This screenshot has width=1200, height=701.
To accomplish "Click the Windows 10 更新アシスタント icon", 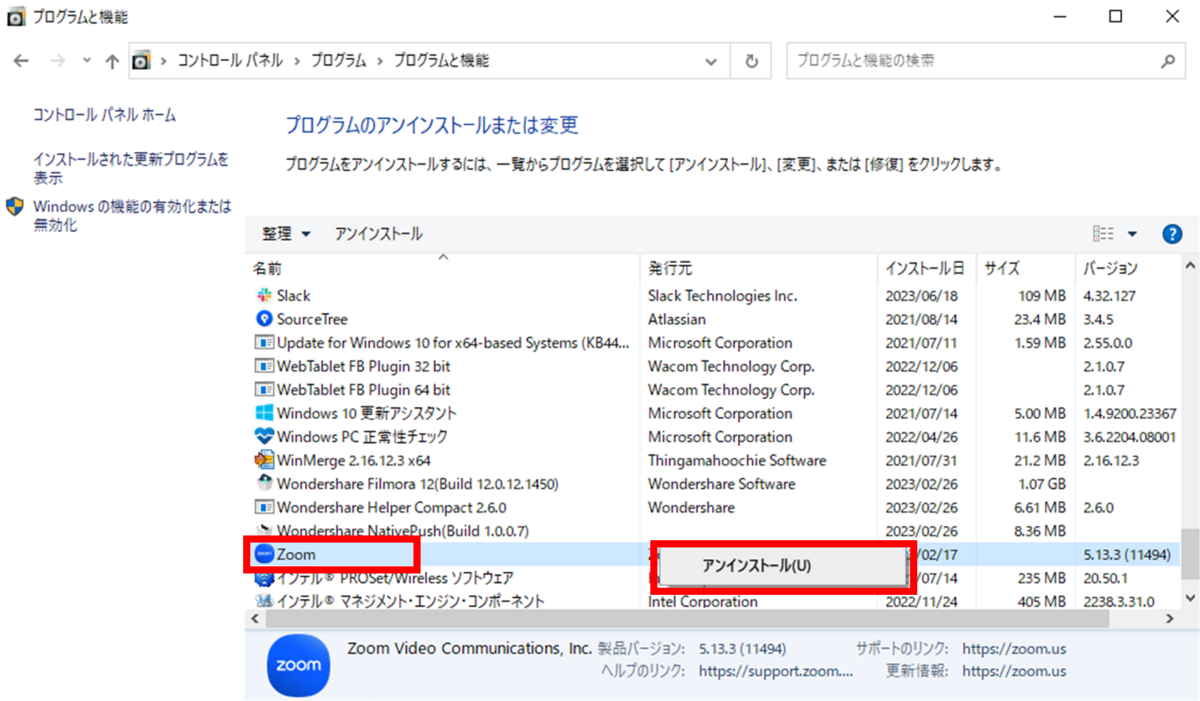I will pyautogui.click(x=264, y=413).
